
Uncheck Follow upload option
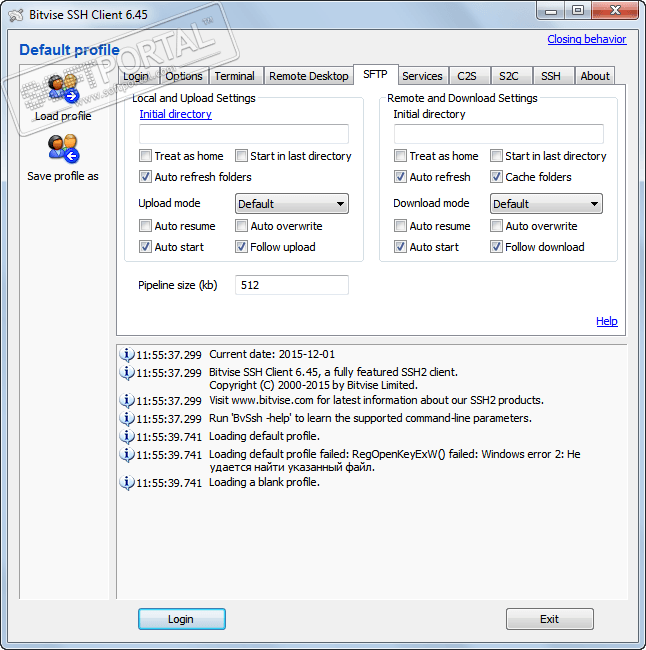click(241, 247)
